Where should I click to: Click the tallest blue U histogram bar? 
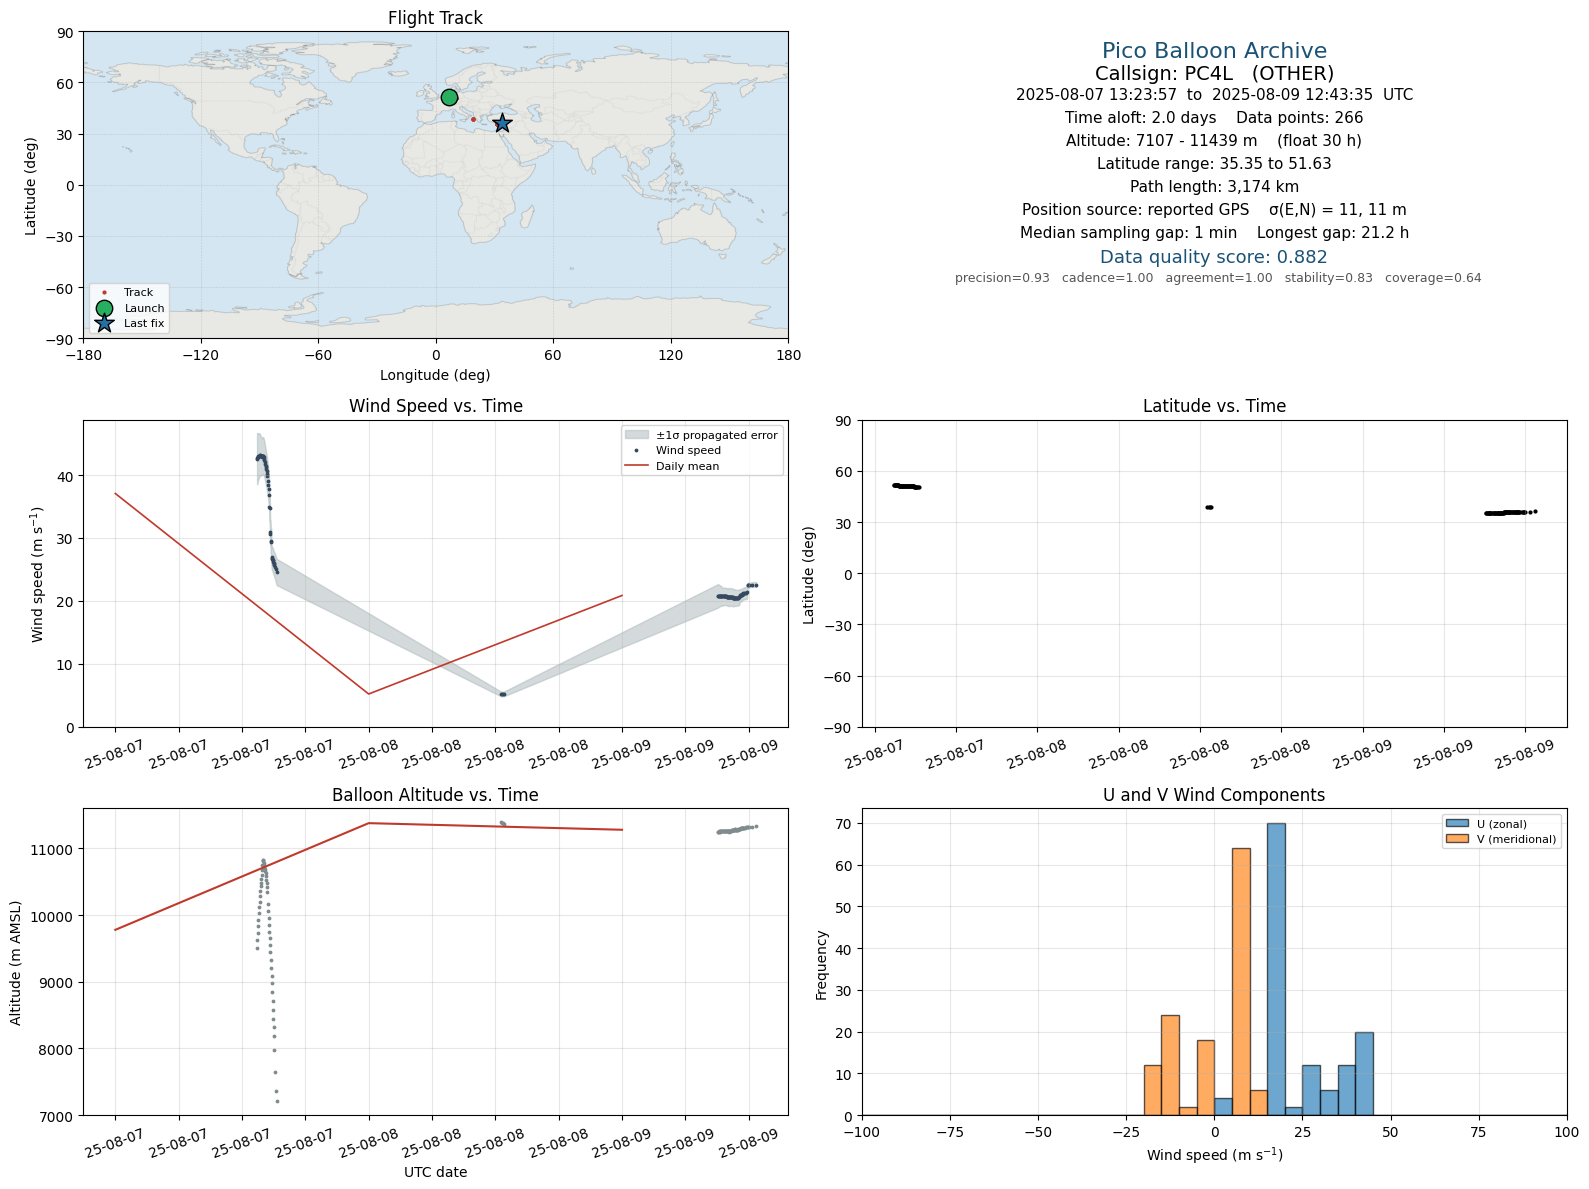pos(1276,969)
